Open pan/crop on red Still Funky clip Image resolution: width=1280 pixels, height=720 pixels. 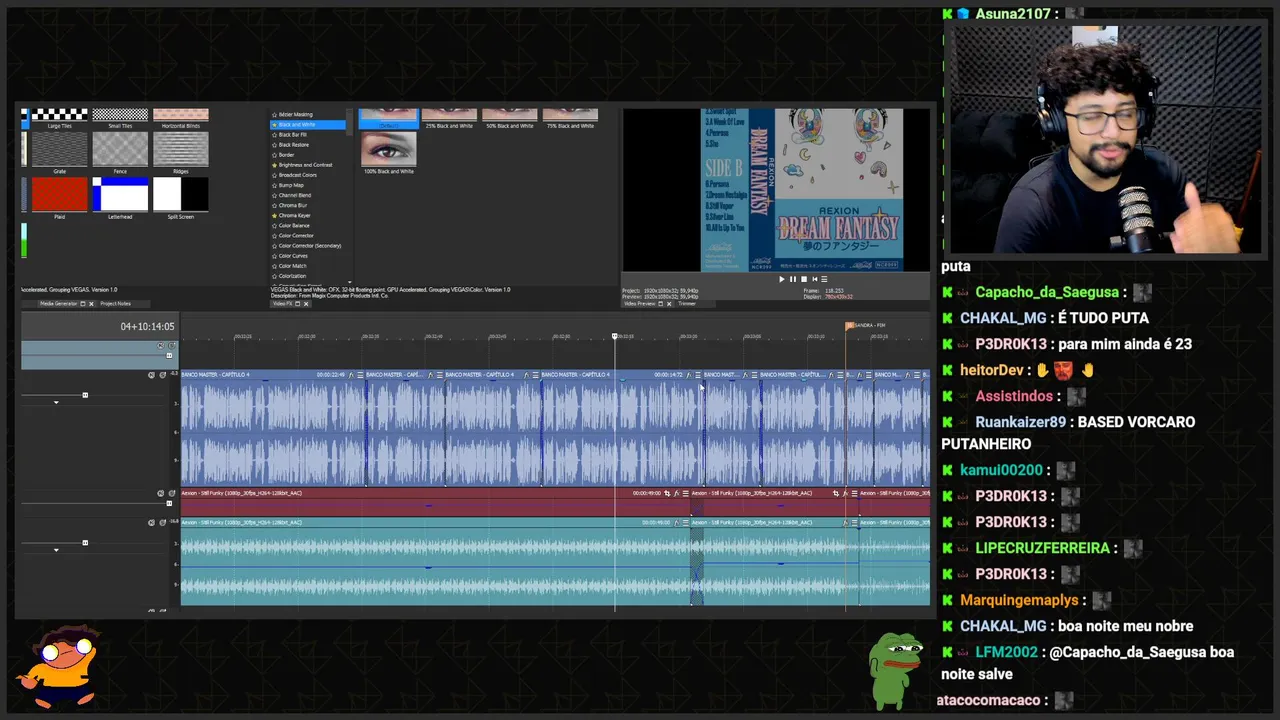coord(667,493)
